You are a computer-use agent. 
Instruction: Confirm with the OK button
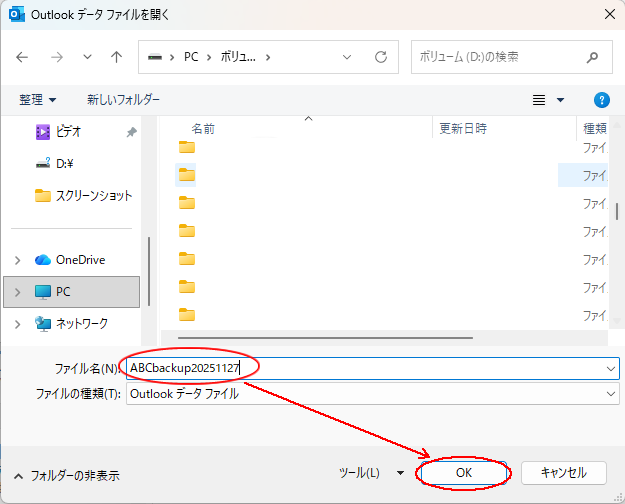pyautogui.click(x=464, y=473)
